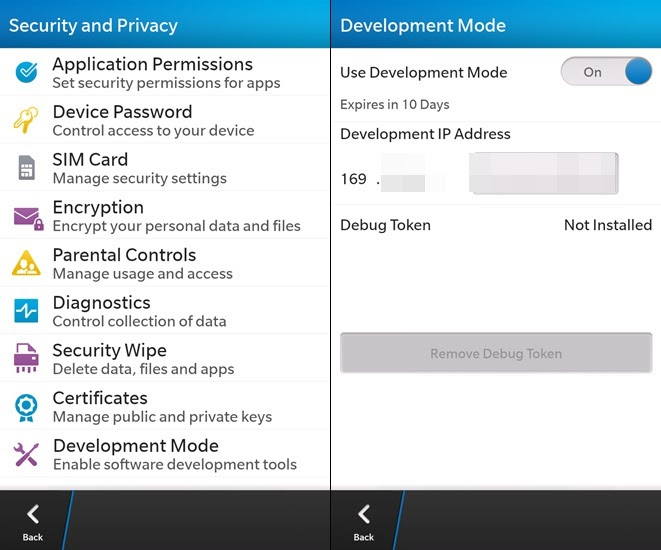This screenshot has width=661, height=550.
Task: Tap the Device Password keys icon
Action: [26, 120]
